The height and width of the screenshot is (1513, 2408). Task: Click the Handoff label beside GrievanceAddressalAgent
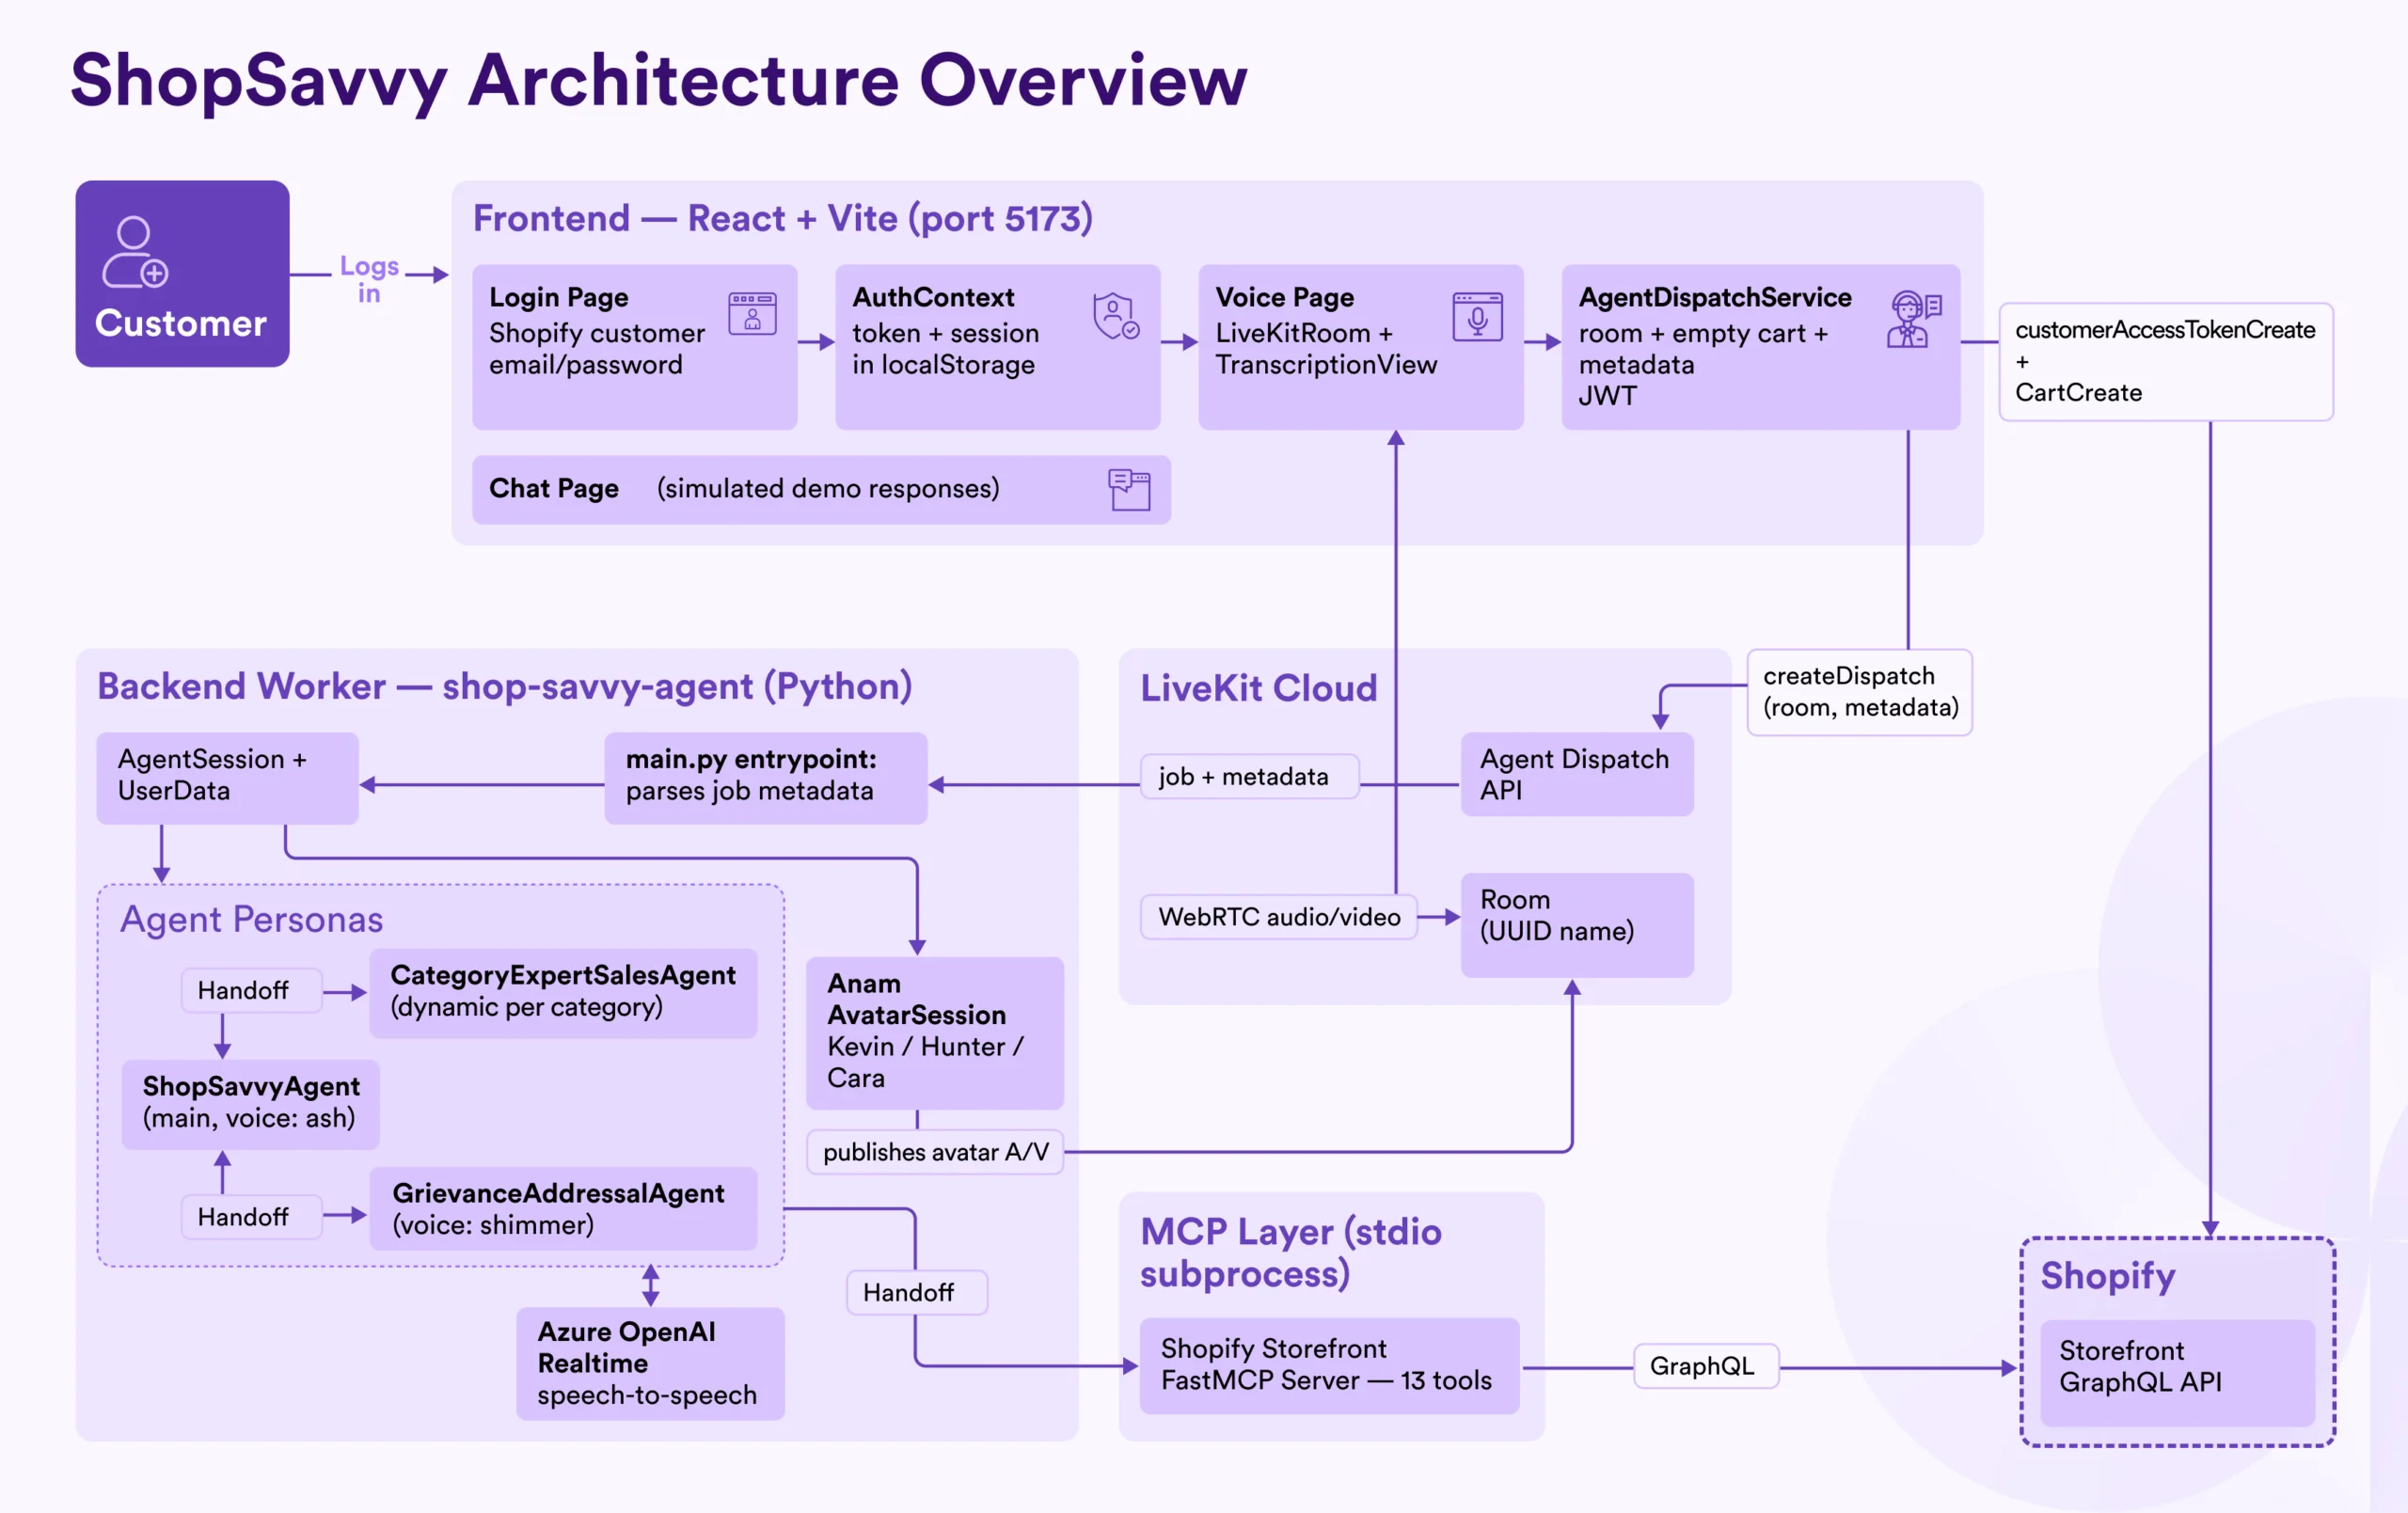251,1217
